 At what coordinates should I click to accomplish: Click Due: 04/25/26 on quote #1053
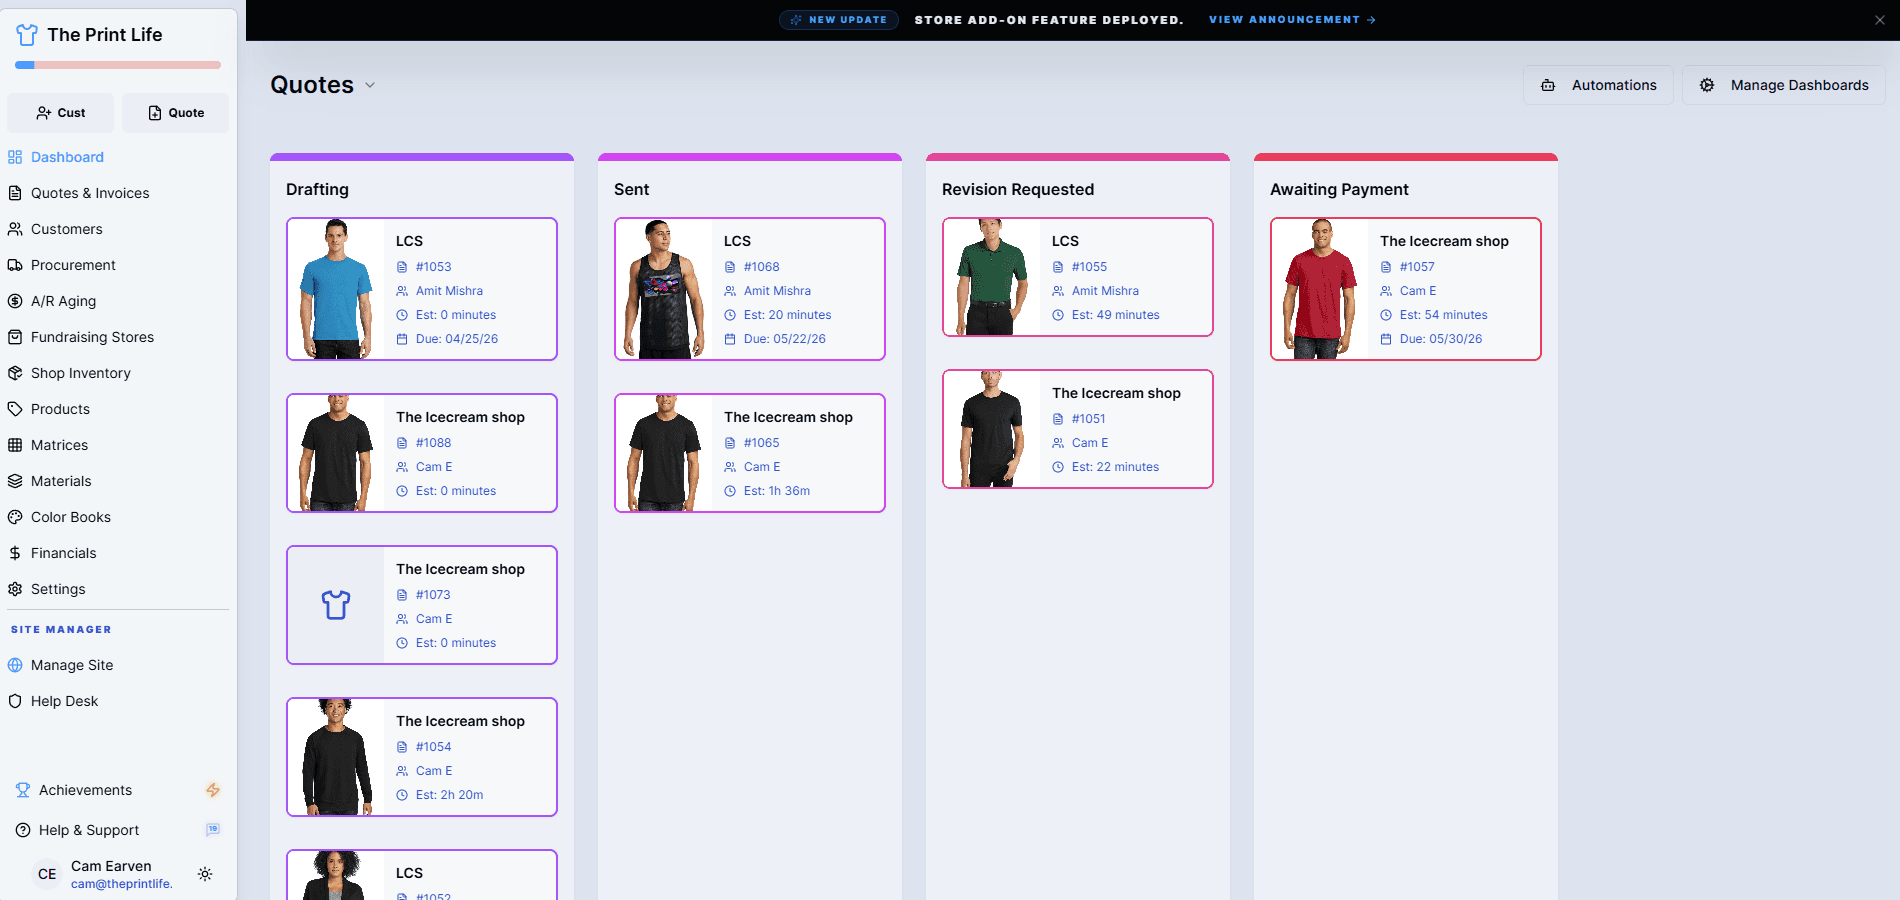coord(457,339)
